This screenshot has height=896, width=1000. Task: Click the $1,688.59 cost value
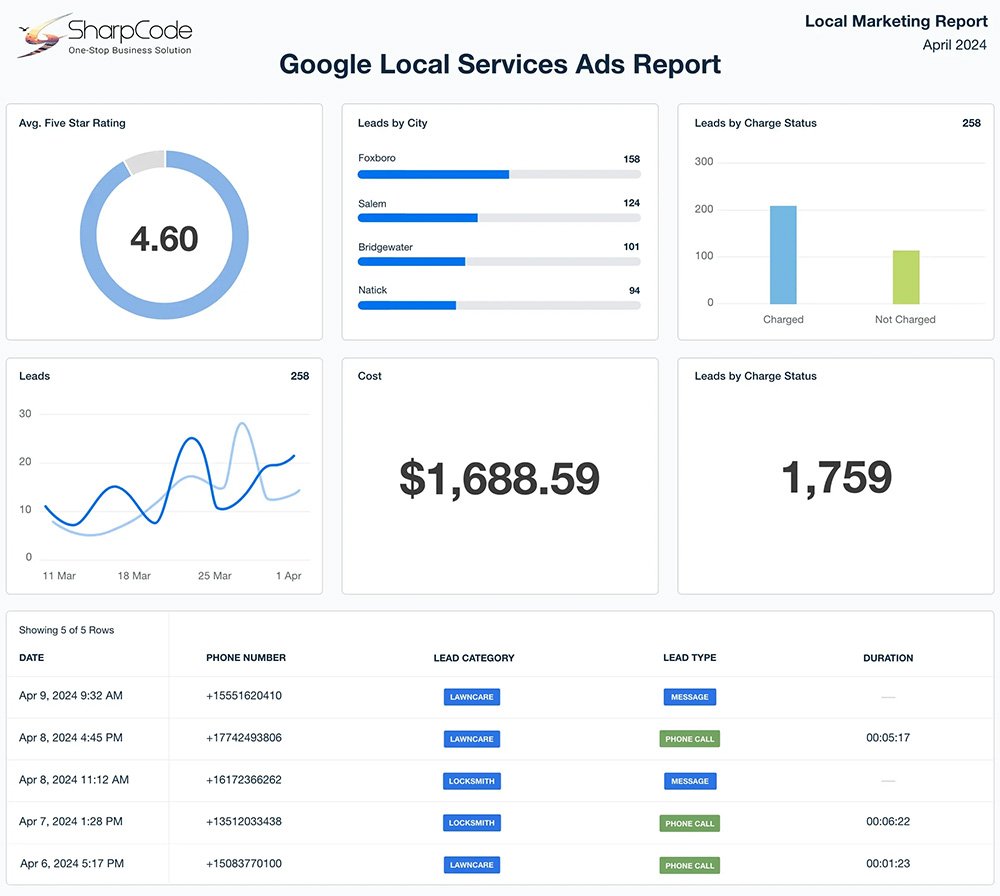[x=499, y=479]
